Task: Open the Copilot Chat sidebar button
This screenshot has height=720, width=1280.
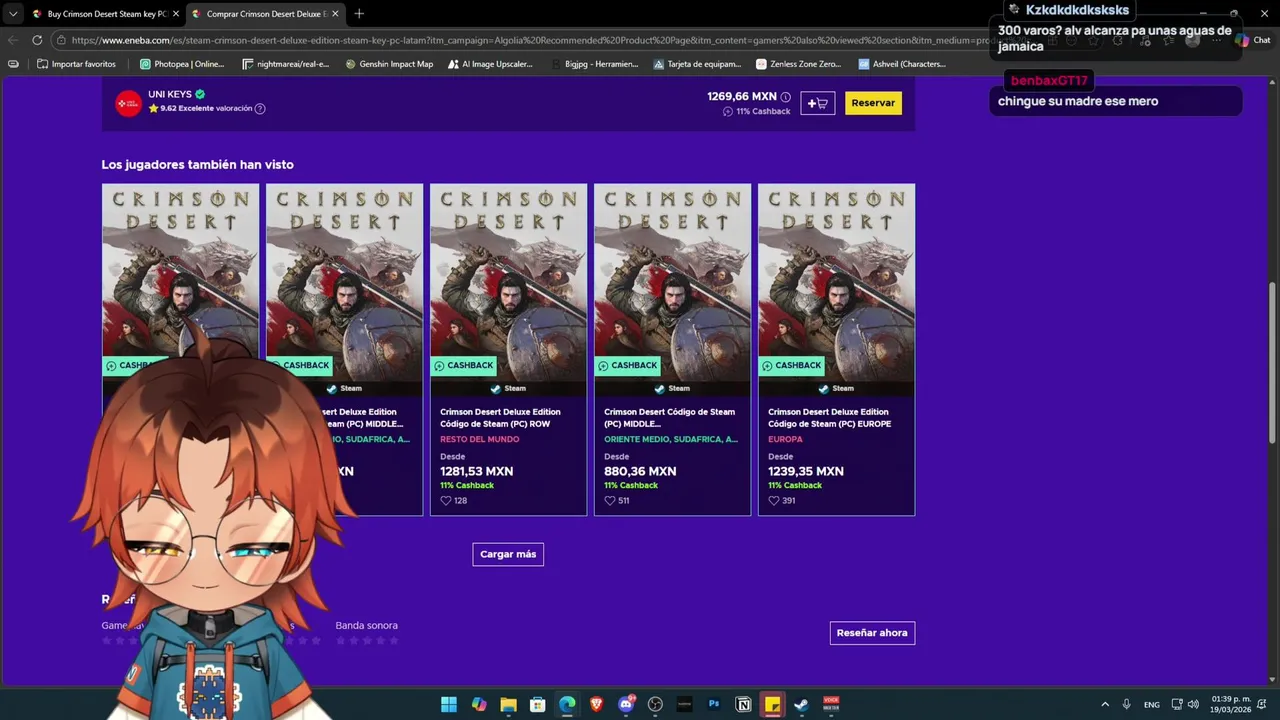Action: pos(1253,40)
